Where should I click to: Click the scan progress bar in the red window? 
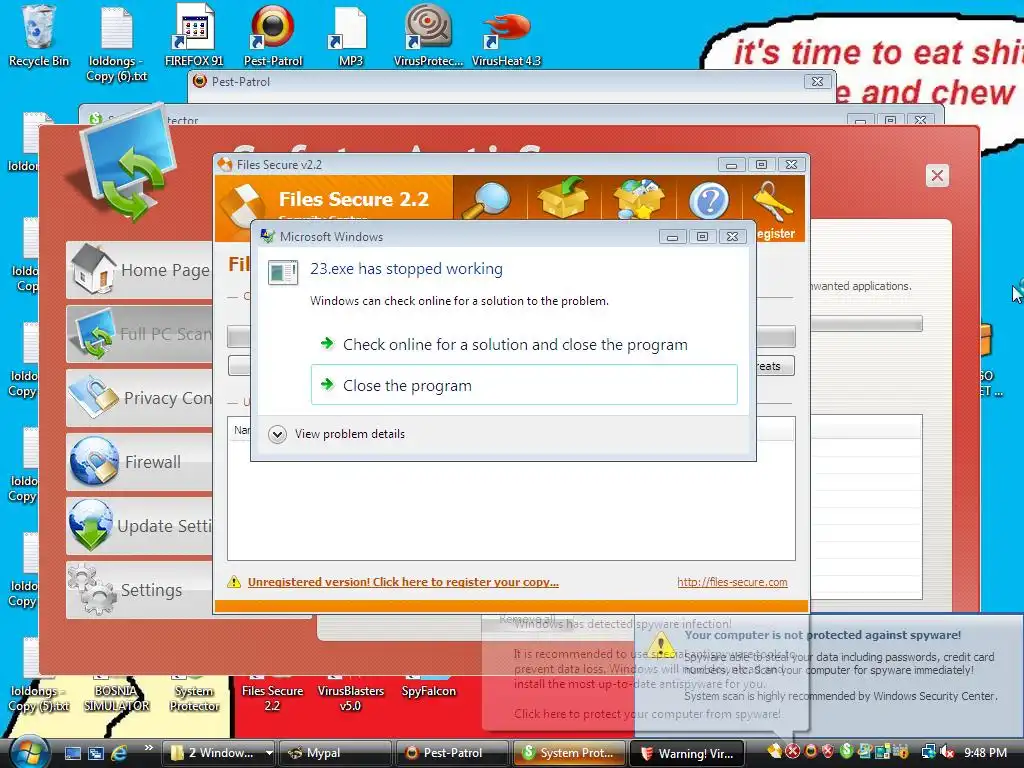pos(867,323)
